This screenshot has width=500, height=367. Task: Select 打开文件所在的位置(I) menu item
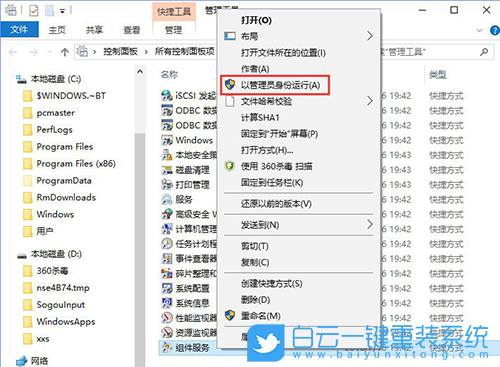[283, 53]
